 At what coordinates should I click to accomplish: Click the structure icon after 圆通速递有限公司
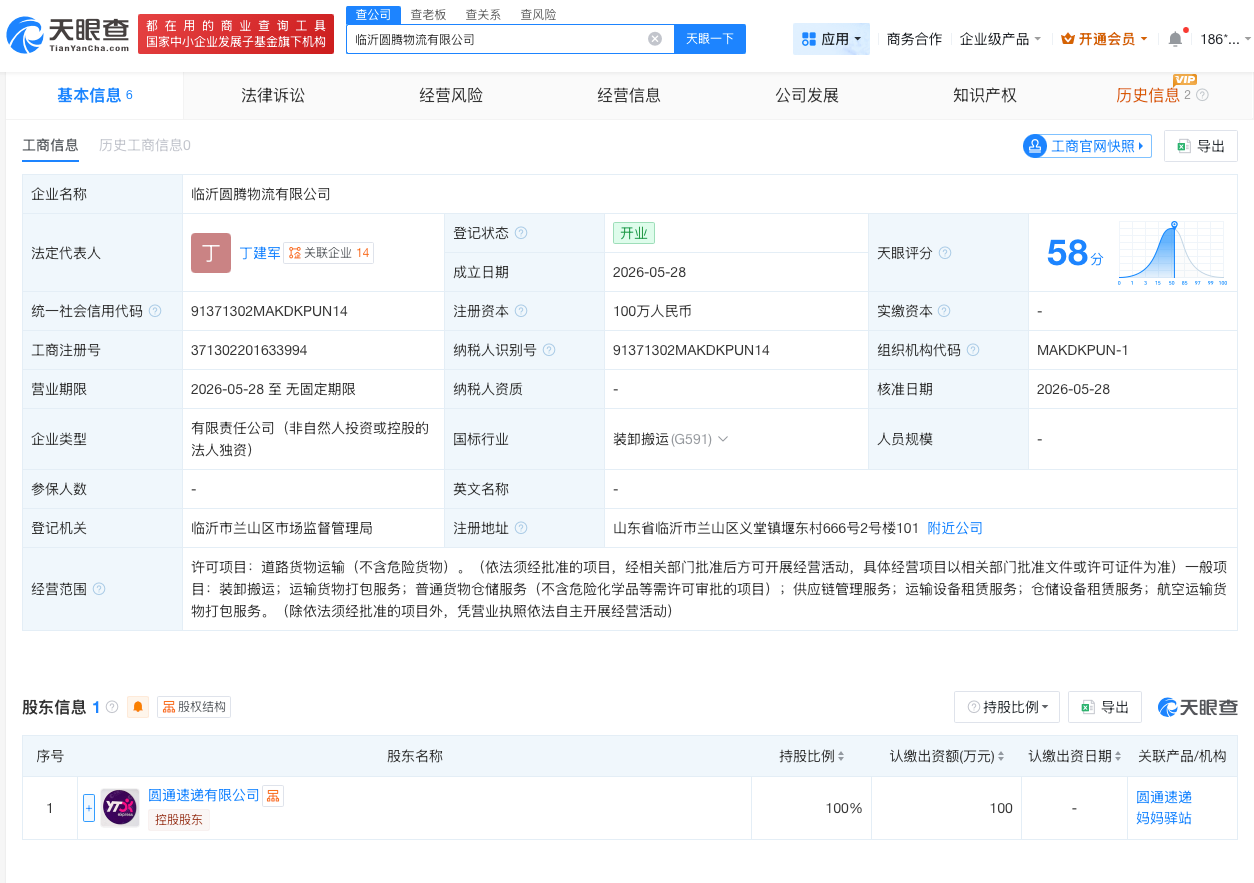point(273,796)
